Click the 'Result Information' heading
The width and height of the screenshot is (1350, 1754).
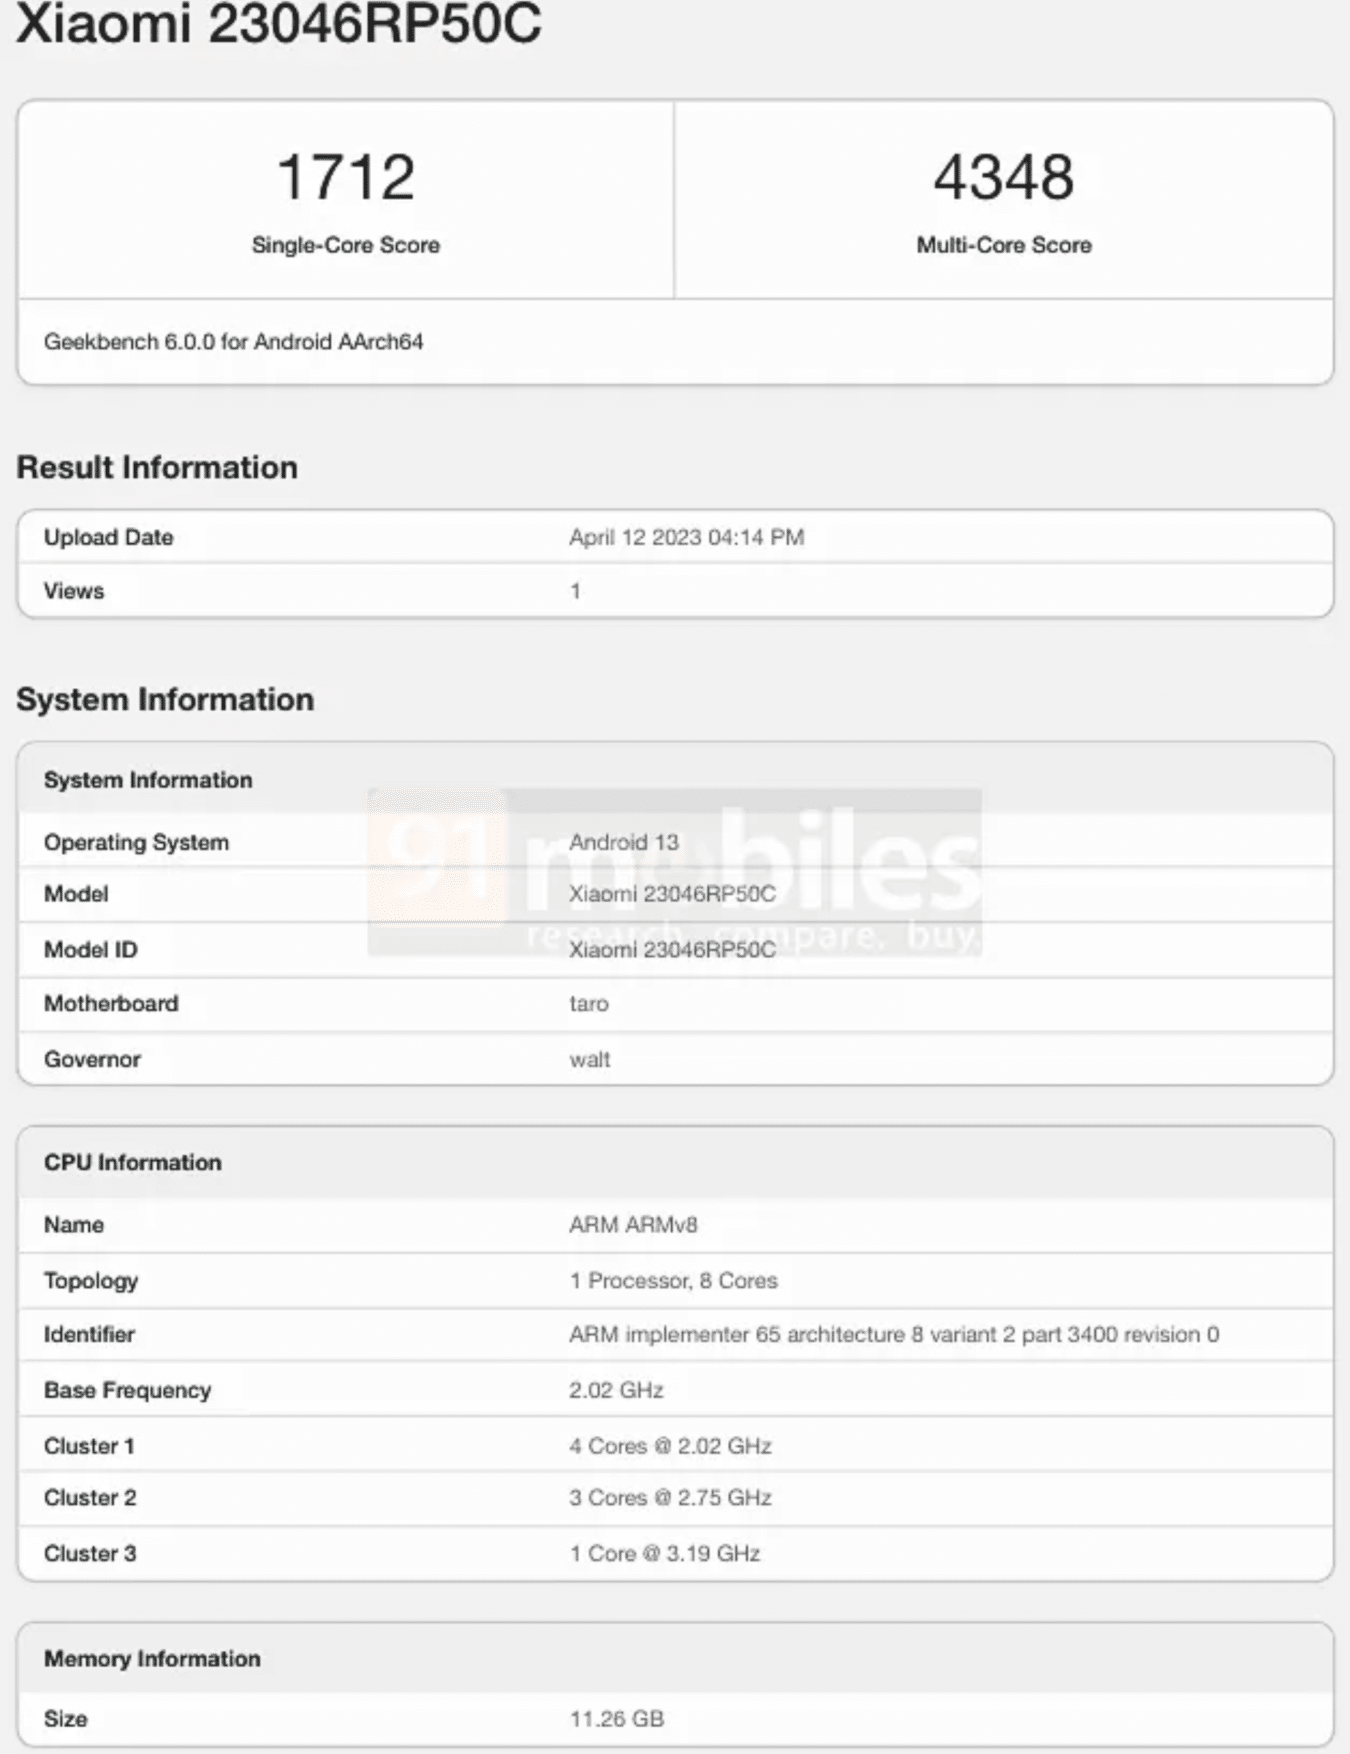click(157, 467)
